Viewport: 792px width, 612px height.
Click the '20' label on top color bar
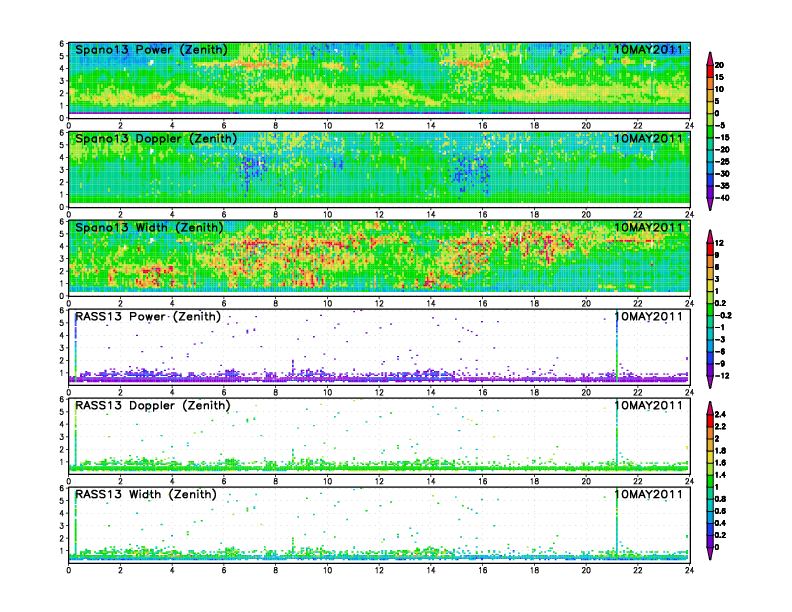[719, 65]
